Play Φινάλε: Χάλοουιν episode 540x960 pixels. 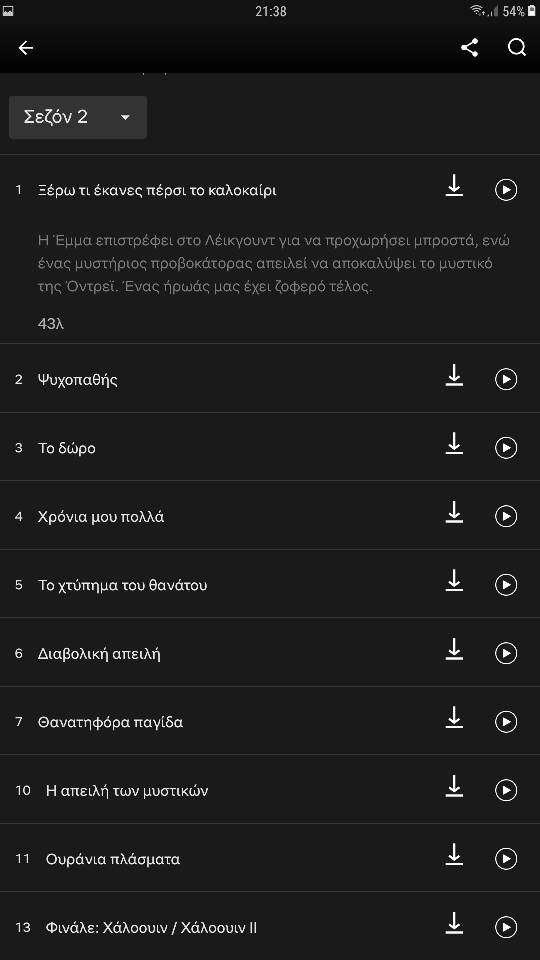506,928
